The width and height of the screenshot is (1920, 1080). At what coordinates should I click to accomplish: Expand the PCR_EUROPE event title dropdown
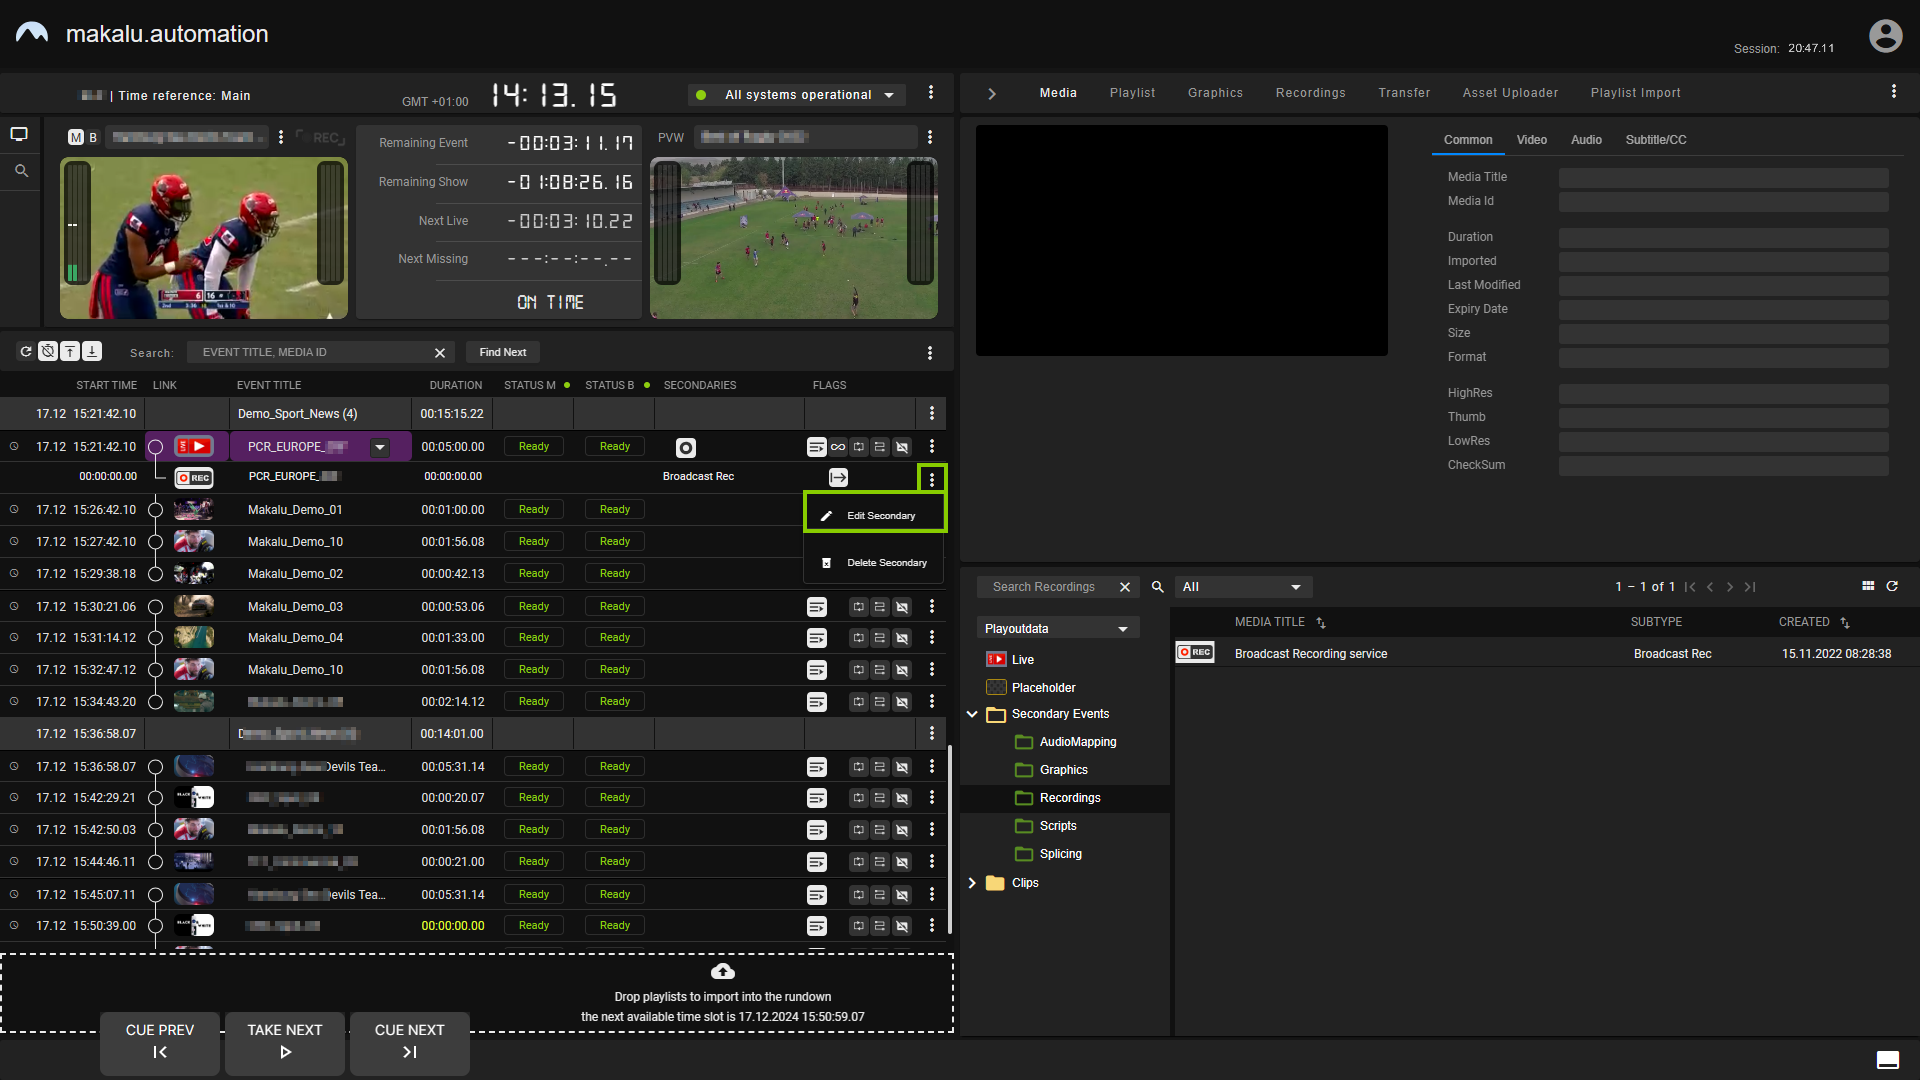coord(380,447)
